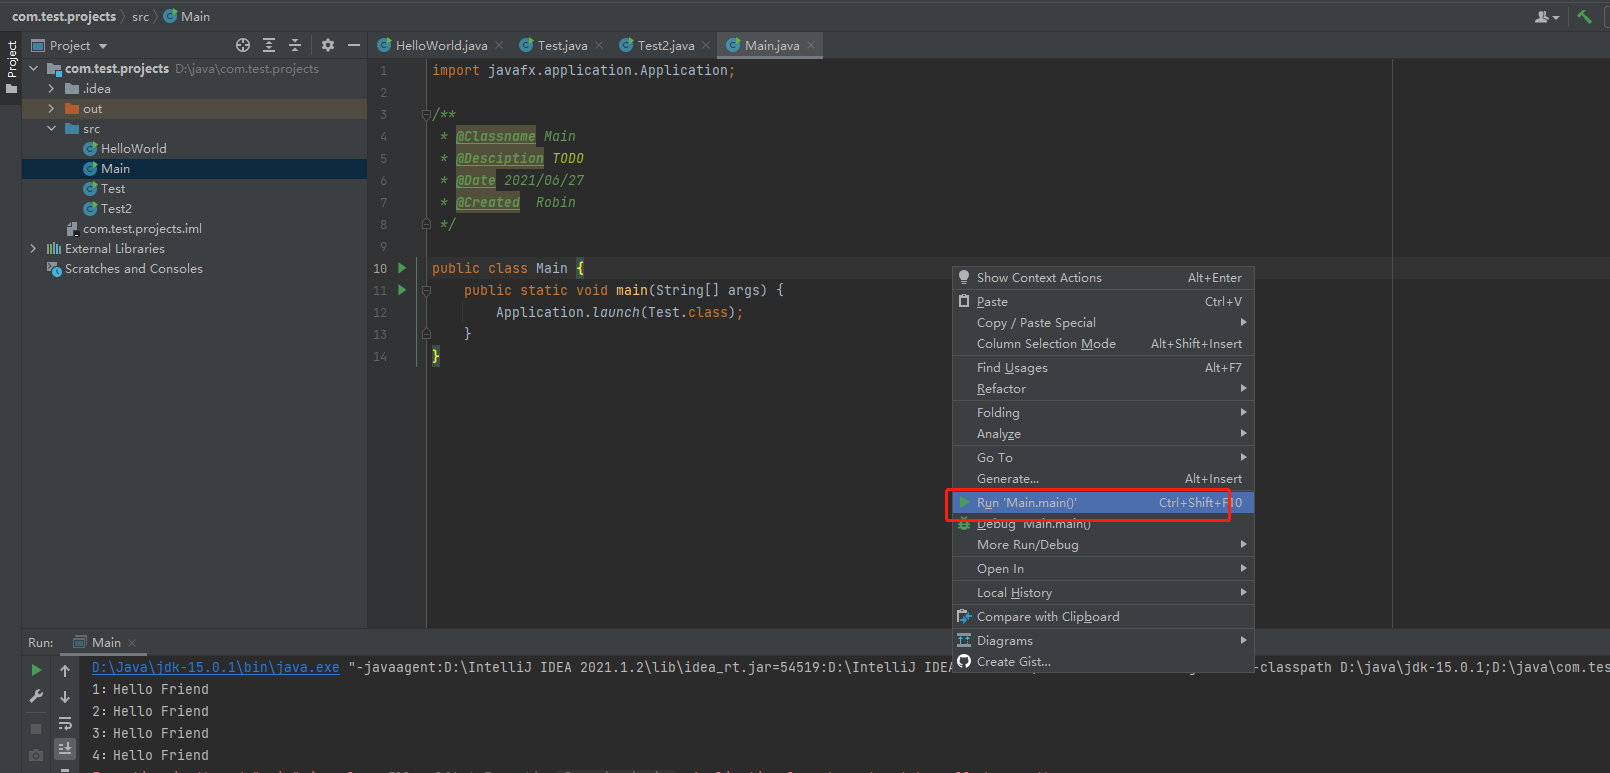This screenshot has width=1610, height=773.
Task: Open Project panel gear settings
Action: point(328,45)
